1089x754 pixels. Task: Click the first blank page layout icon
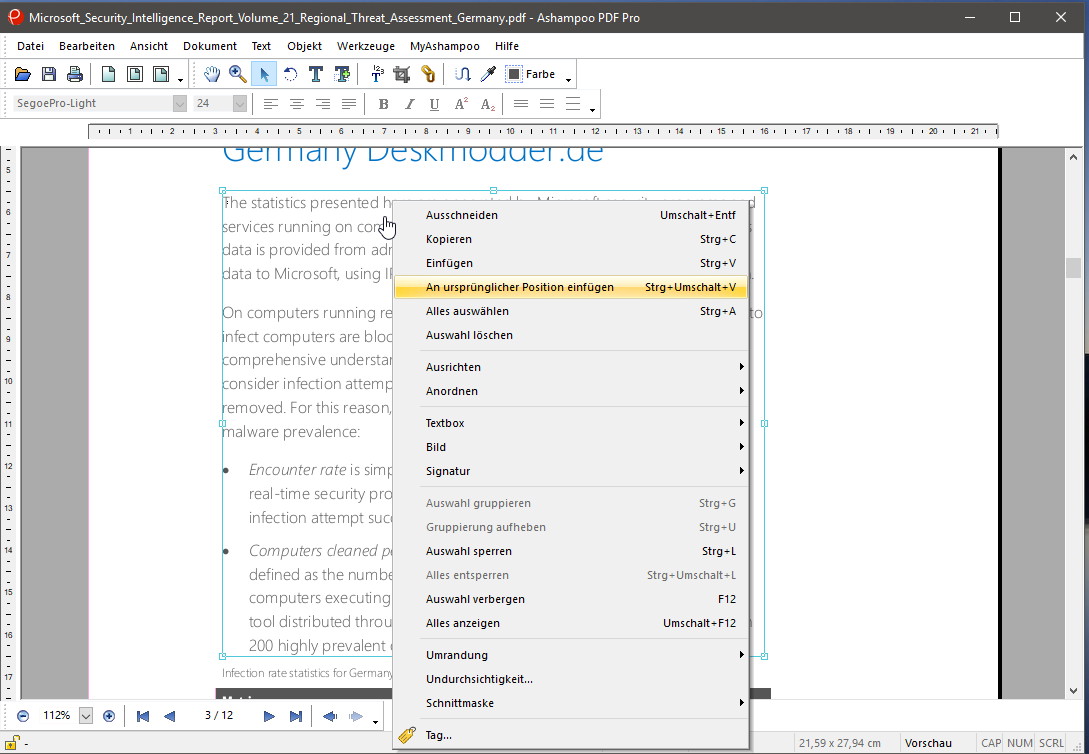coord(108,74)
